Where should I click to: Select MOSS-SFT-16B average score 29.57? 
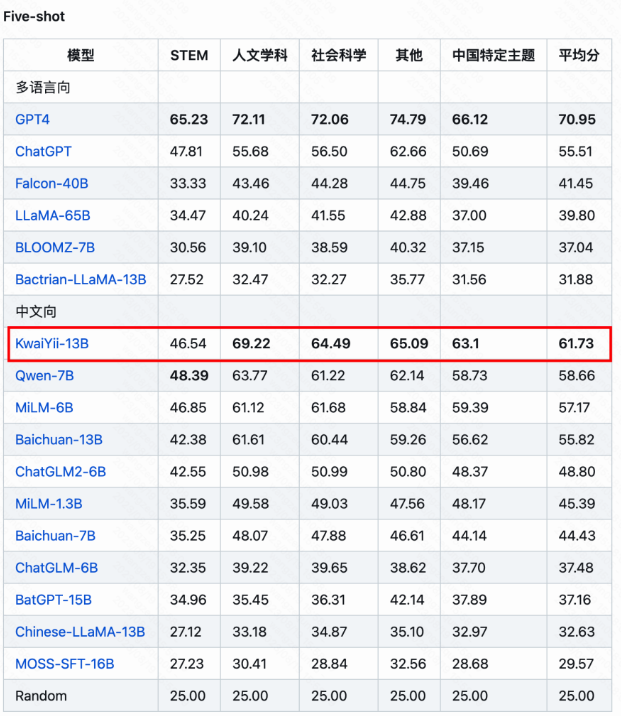pos(576,663)
